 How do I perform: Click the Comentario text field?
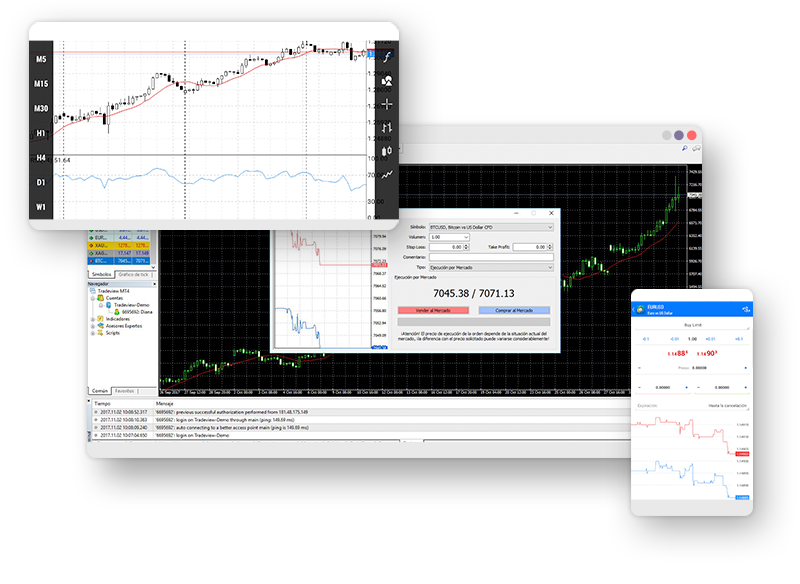pos(491,257)
